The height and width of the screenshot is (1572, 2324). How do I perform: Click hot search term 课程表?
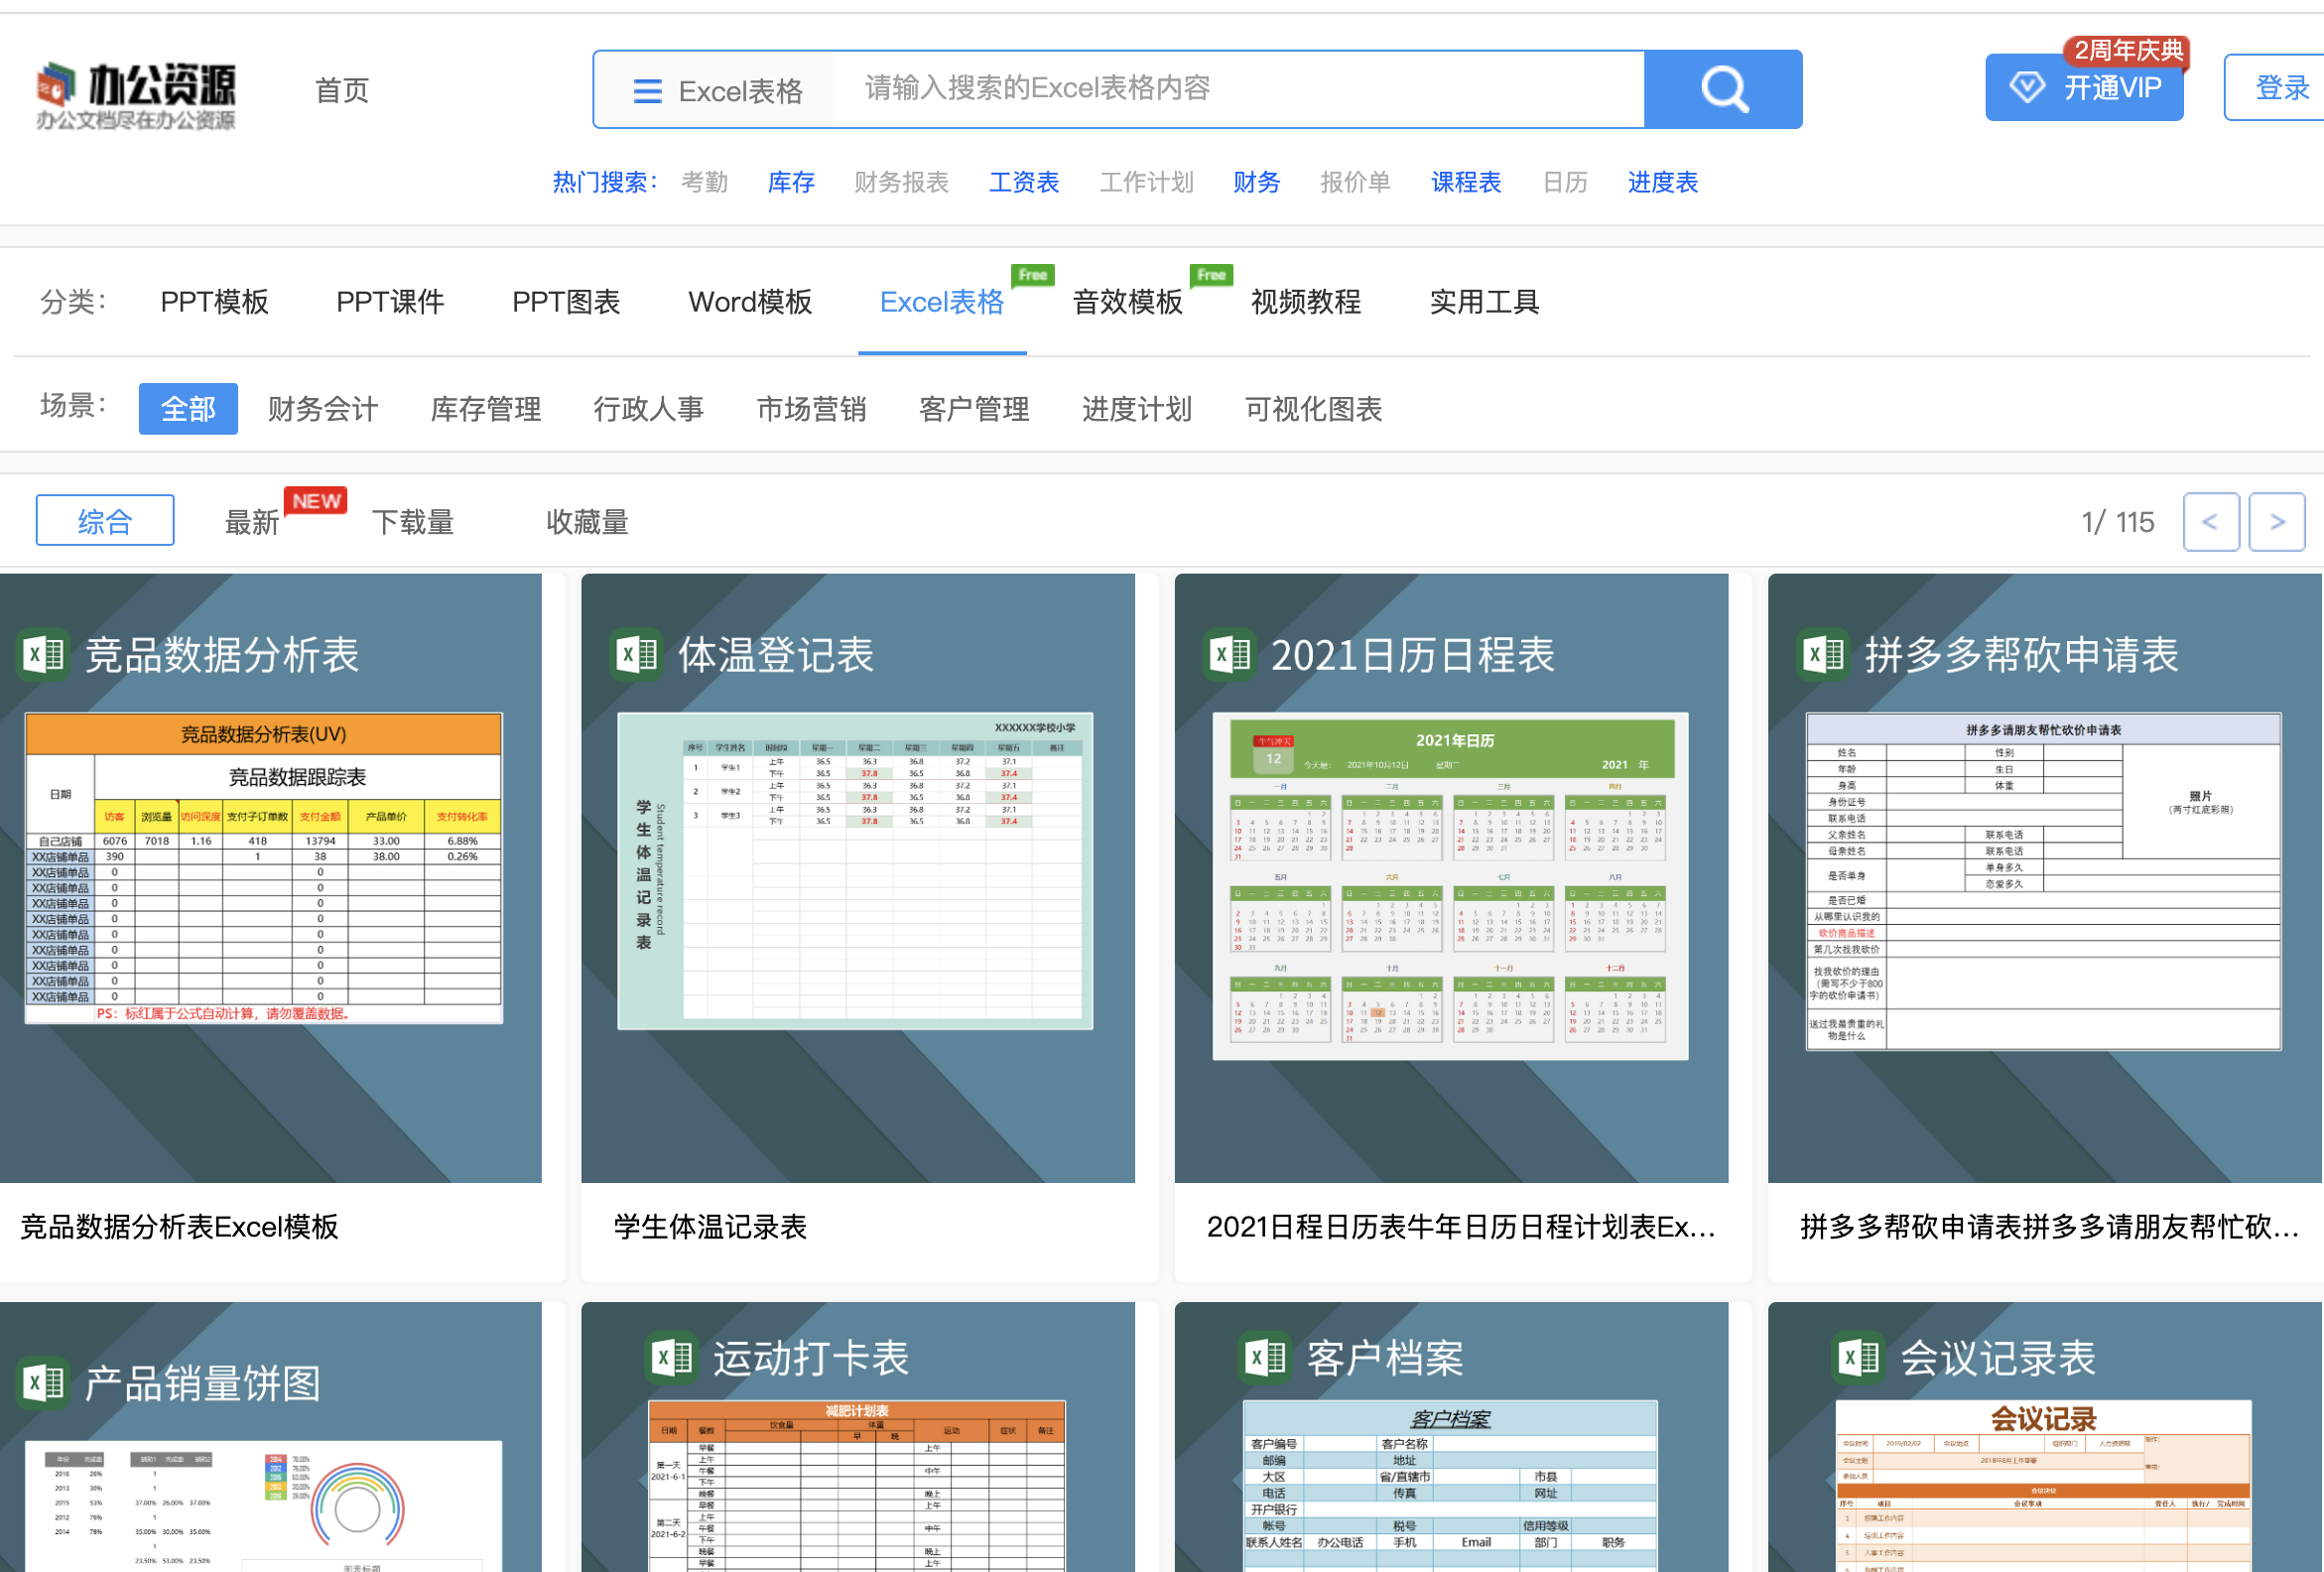[1466, 182]
